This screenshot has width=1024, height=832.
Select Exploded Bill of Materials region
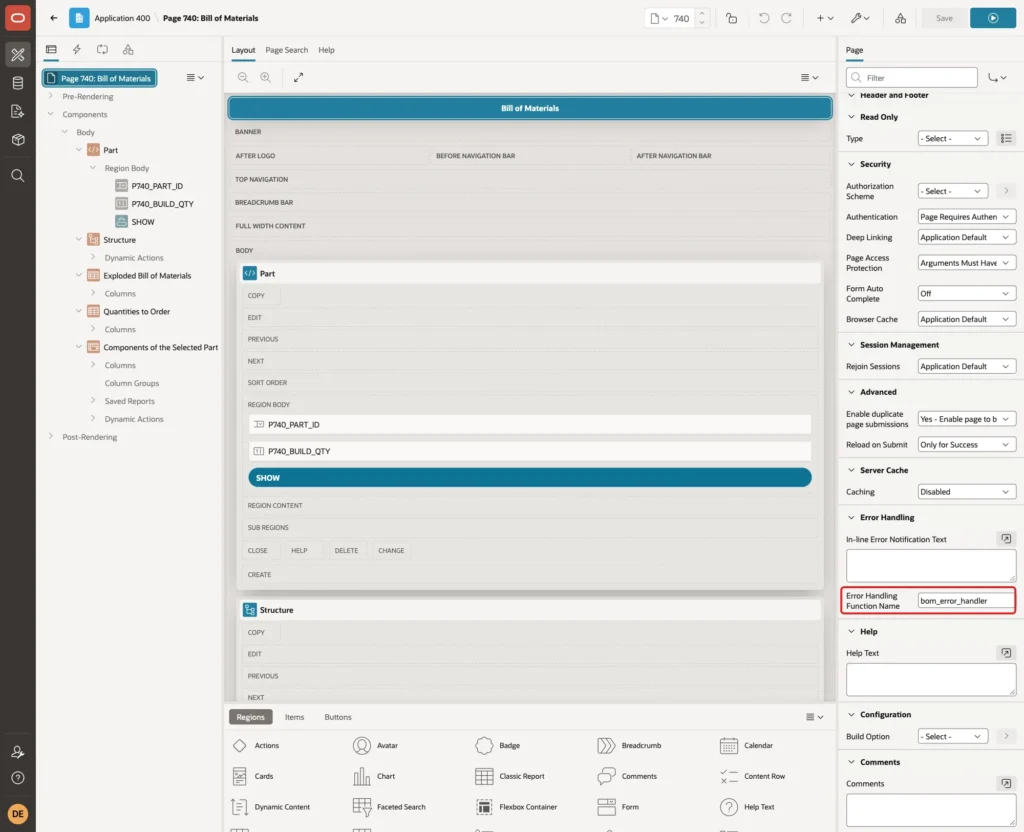tap(147, 276)
